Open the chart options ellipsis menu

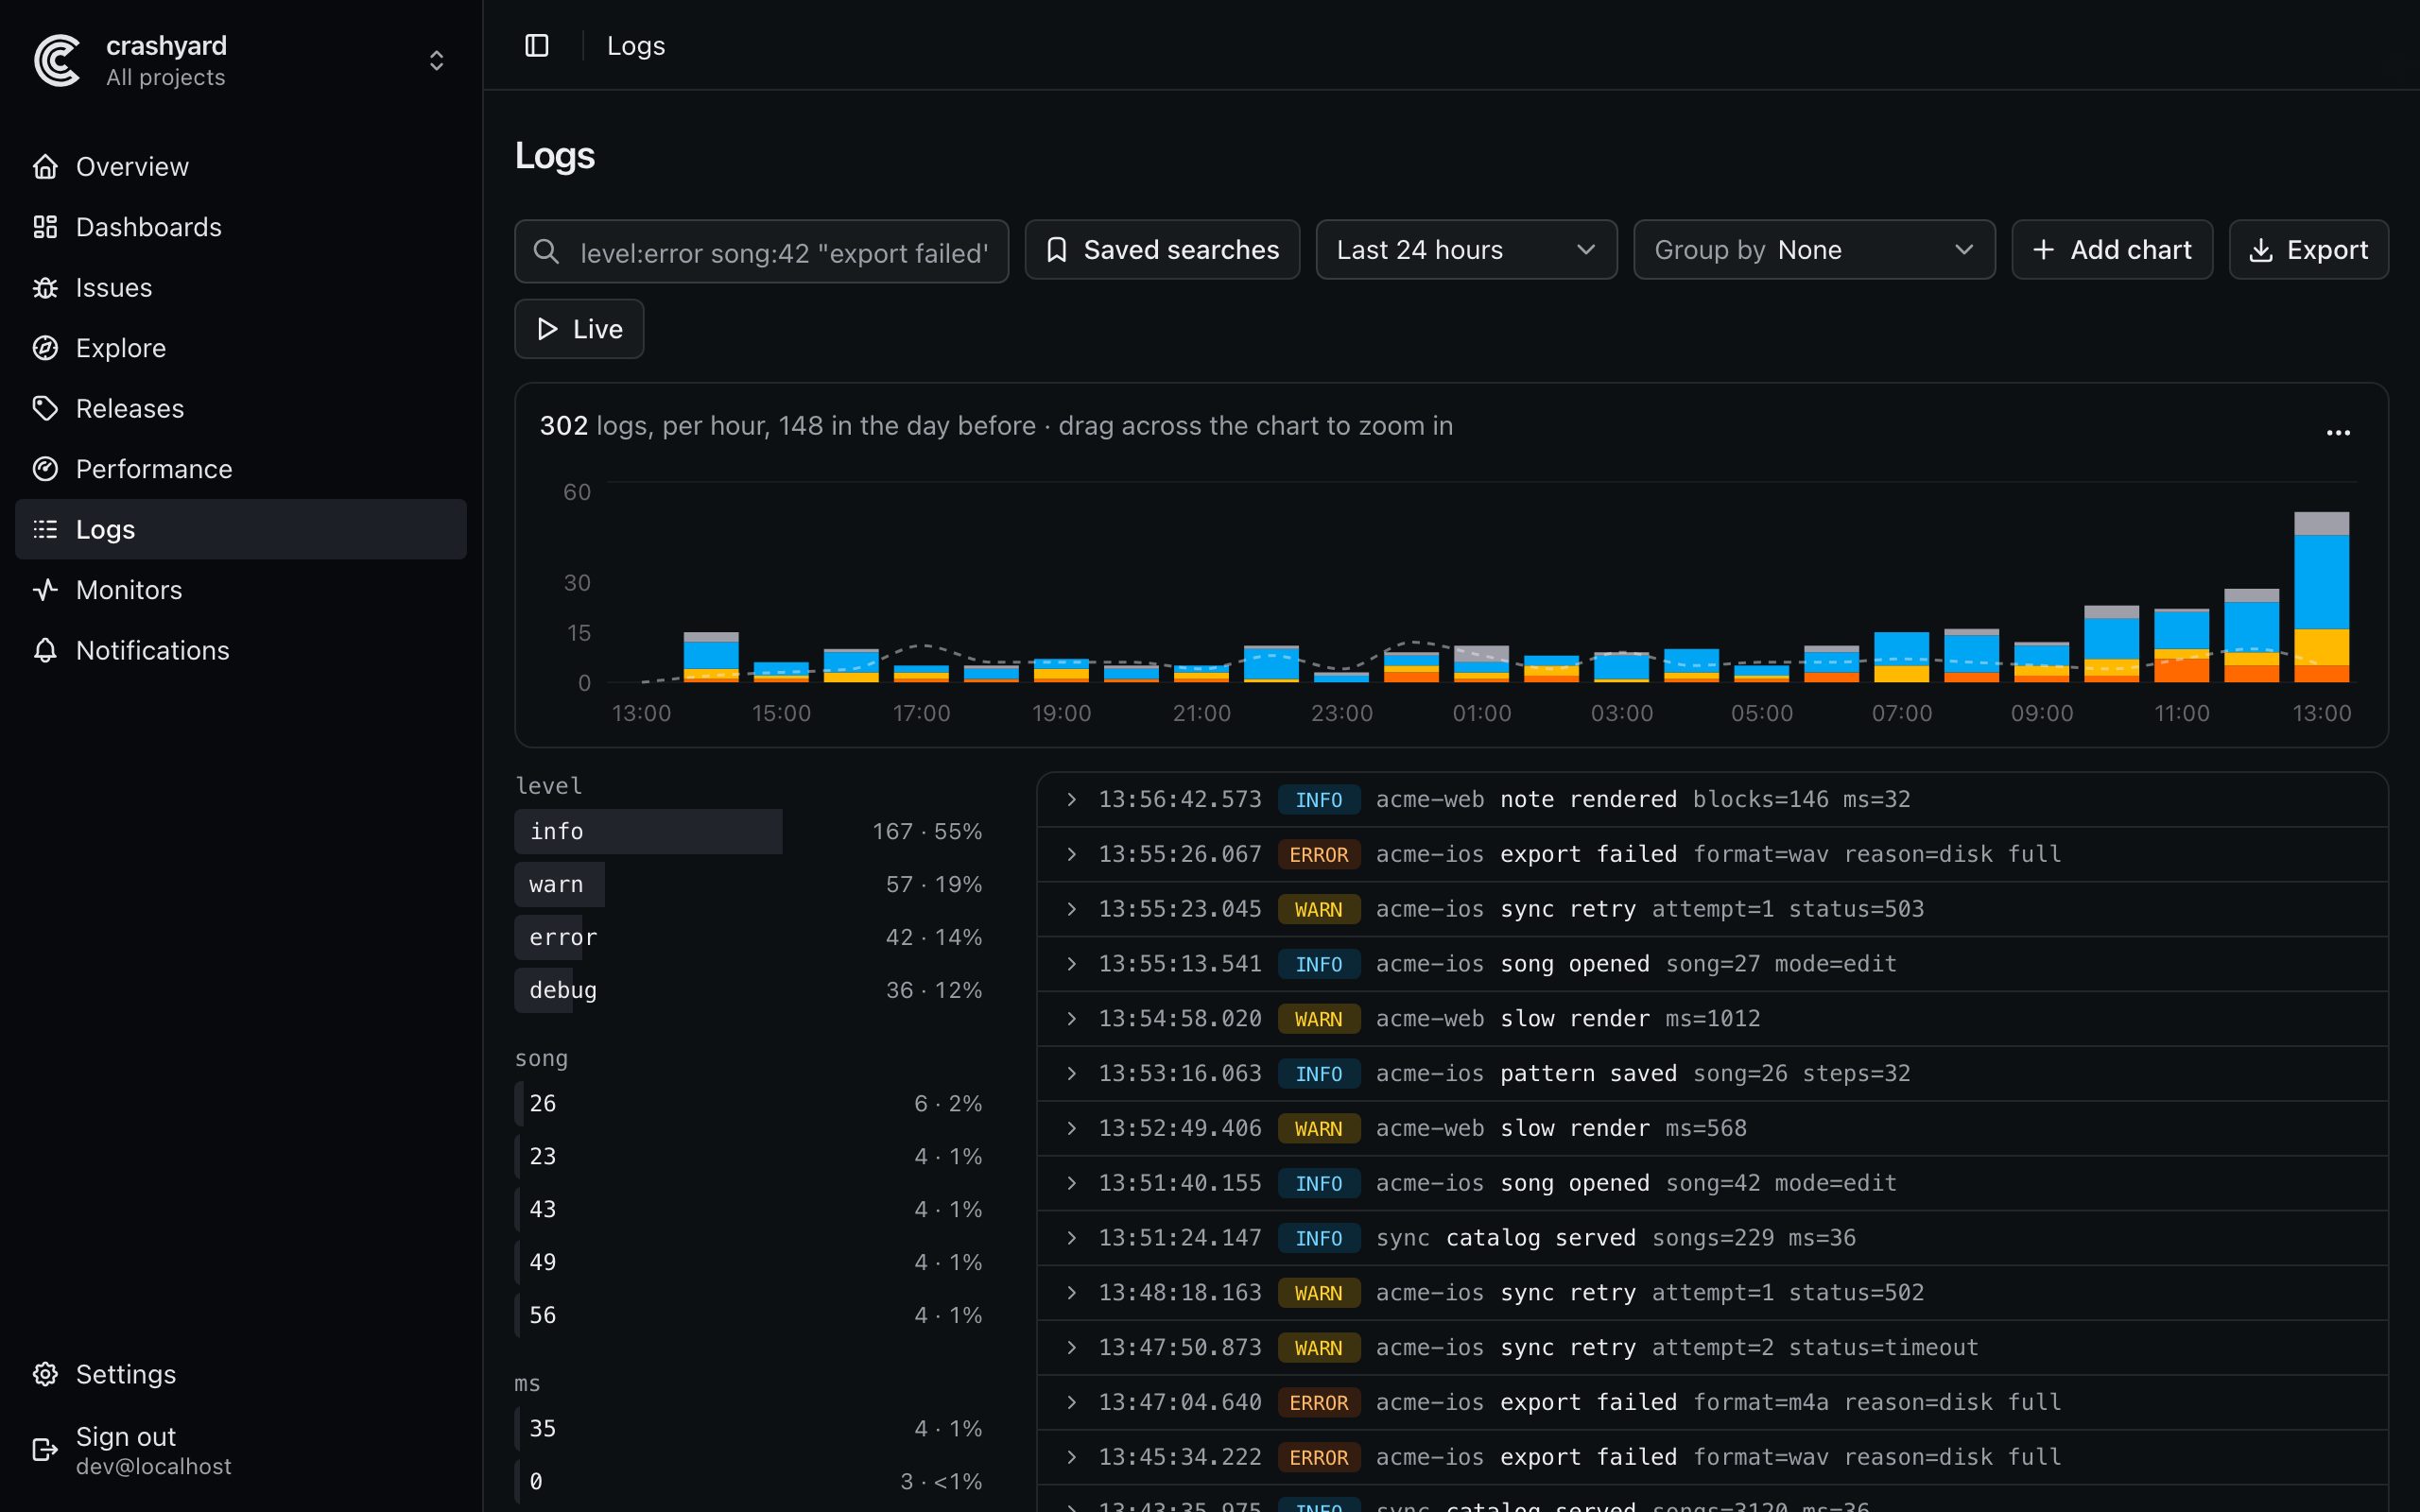[x=2338, y=433]
